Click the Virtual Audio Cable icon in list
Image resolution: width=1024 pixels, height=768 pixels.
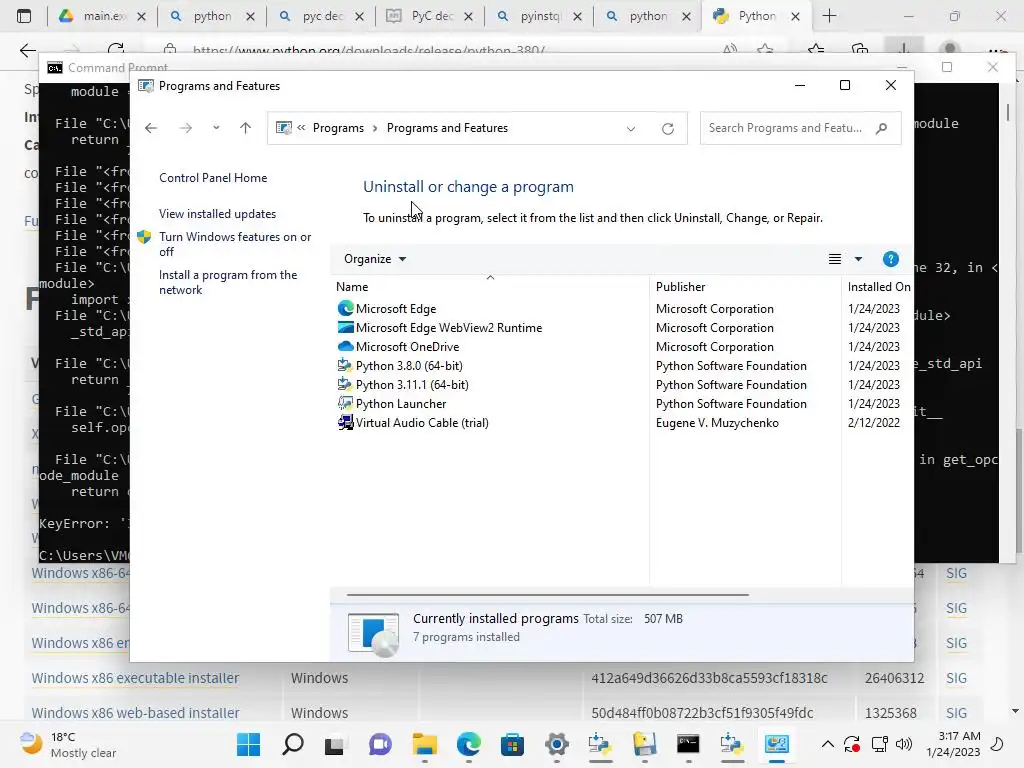coord(345,423)
